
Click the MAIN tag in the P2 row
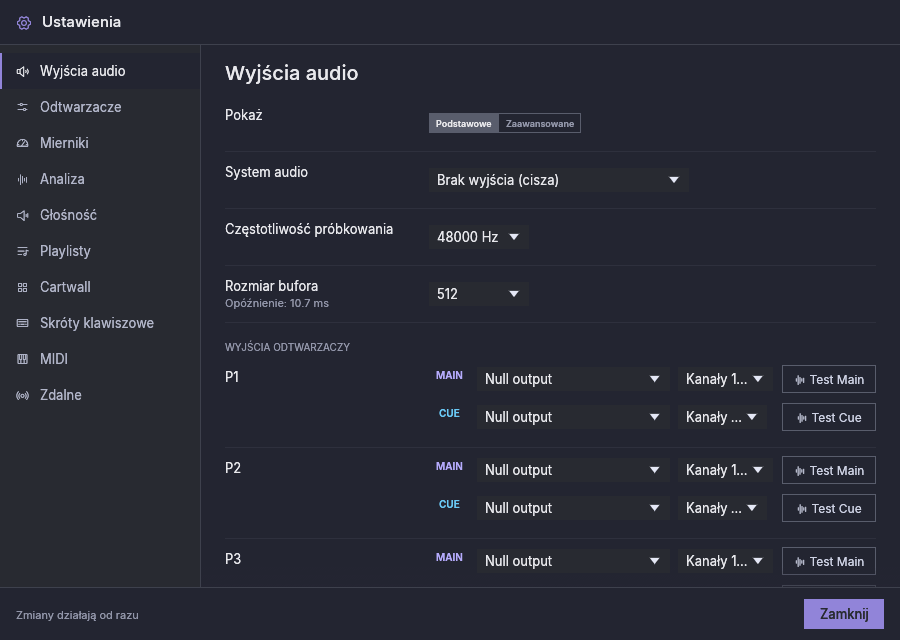pos(449,467)
